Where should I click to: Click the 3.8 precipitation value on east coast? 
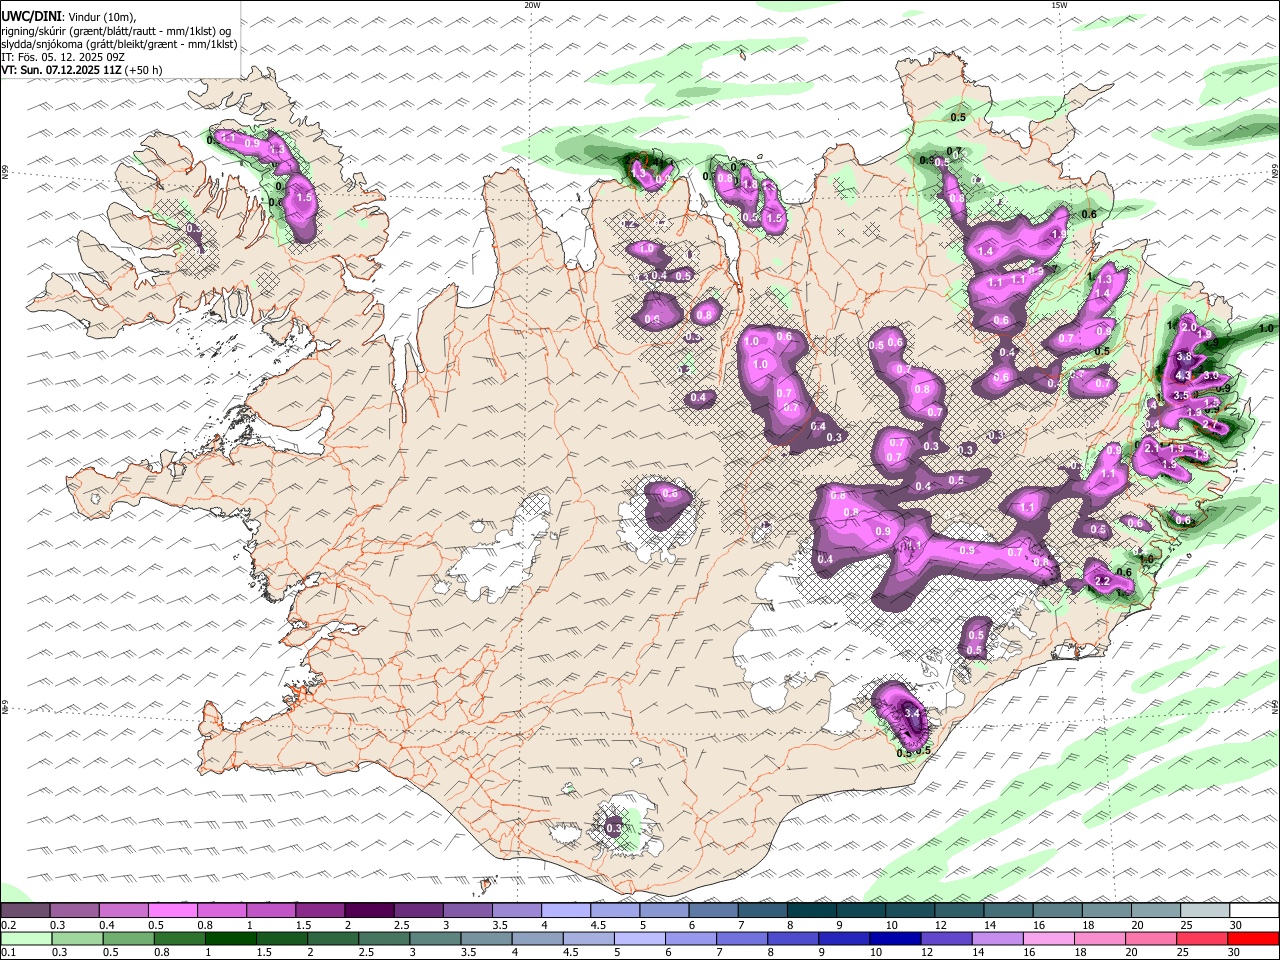(x=1184, y=356)
